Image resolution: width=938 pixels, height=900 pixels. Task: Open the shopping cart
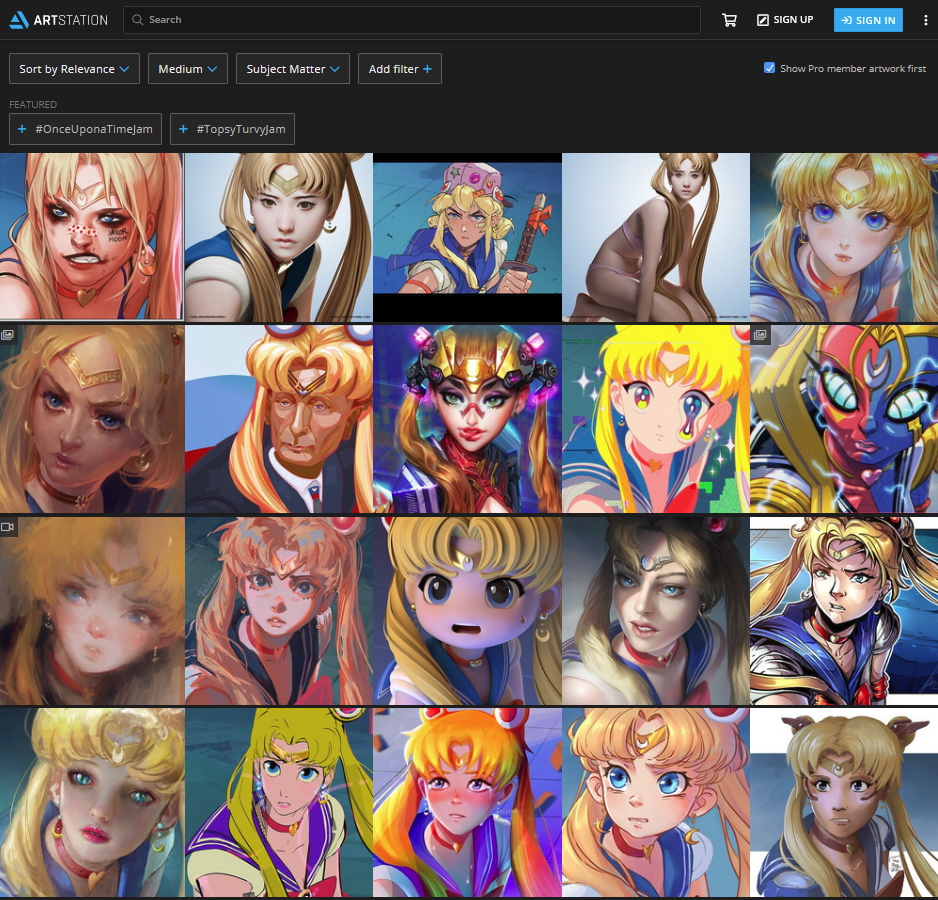[x=729, y=19]
